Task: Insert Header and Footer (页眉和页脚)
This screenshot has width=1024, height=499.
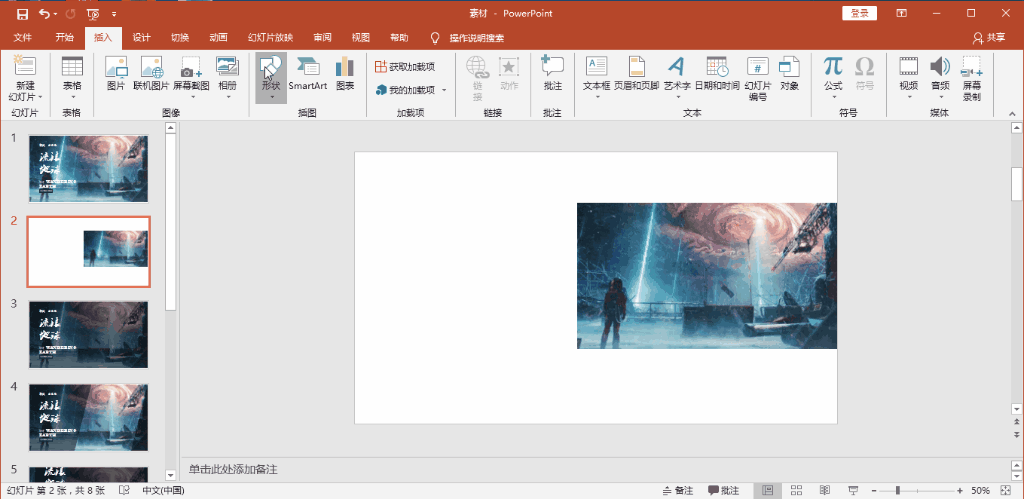Action: click(636, 74)
